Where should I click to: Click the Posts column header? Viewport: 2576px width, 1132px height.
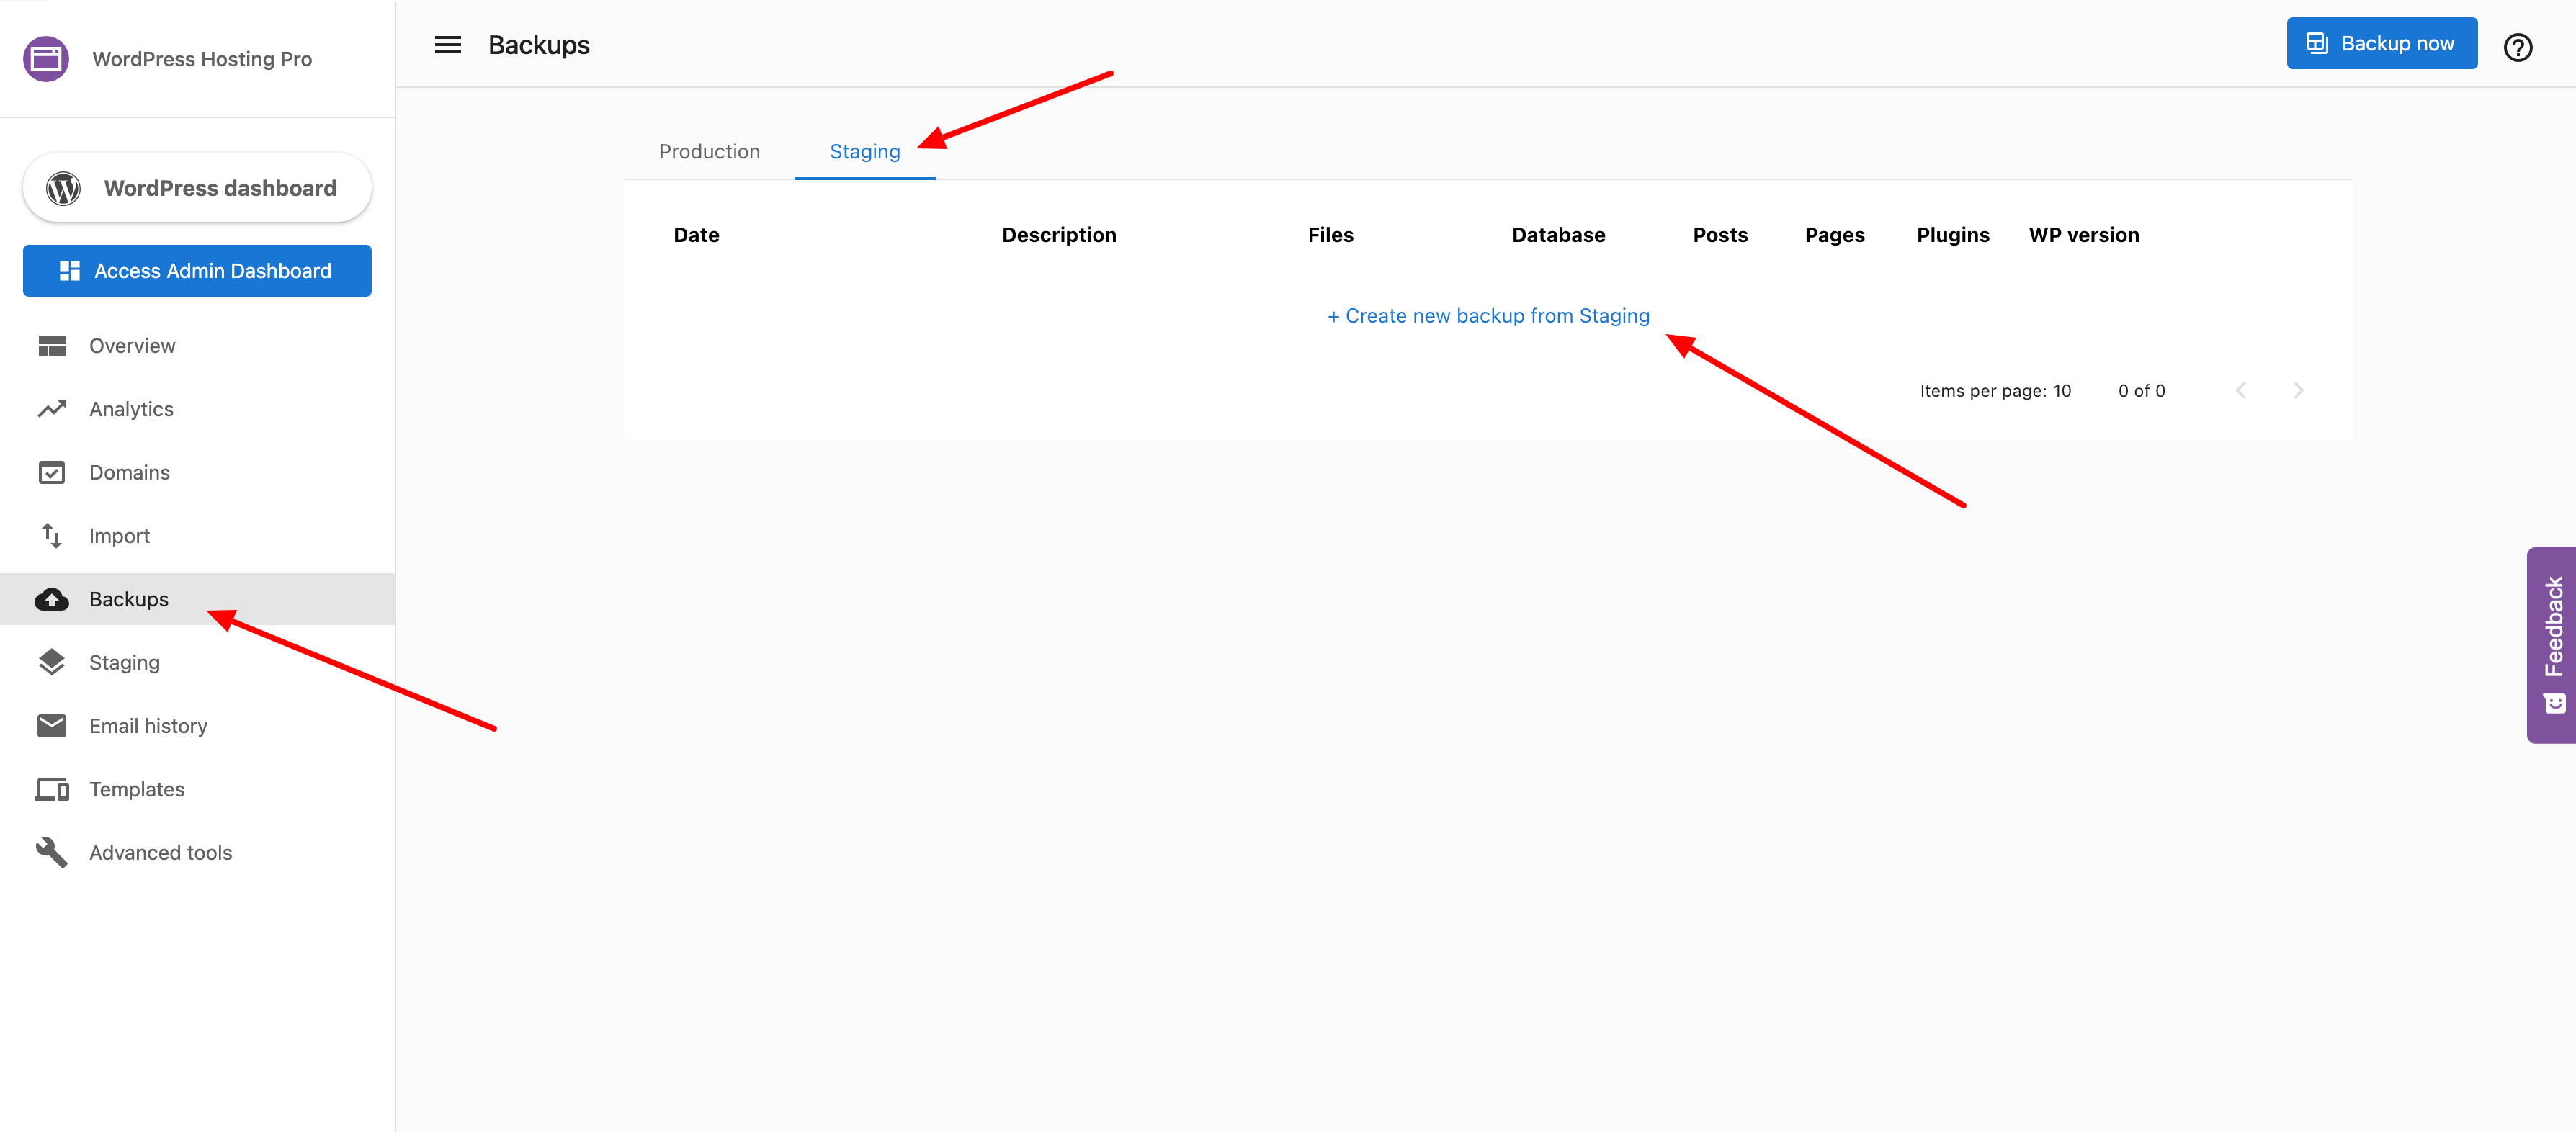(x=1720, y=235)
